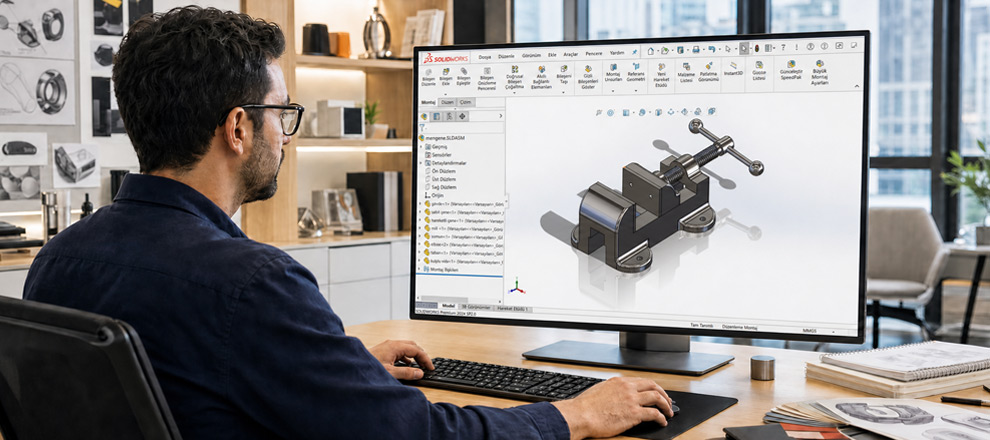Screen dimensions: 990x440
Task: Open the Yardım menu
Action: pyautogui.click(x=617, y=53)
